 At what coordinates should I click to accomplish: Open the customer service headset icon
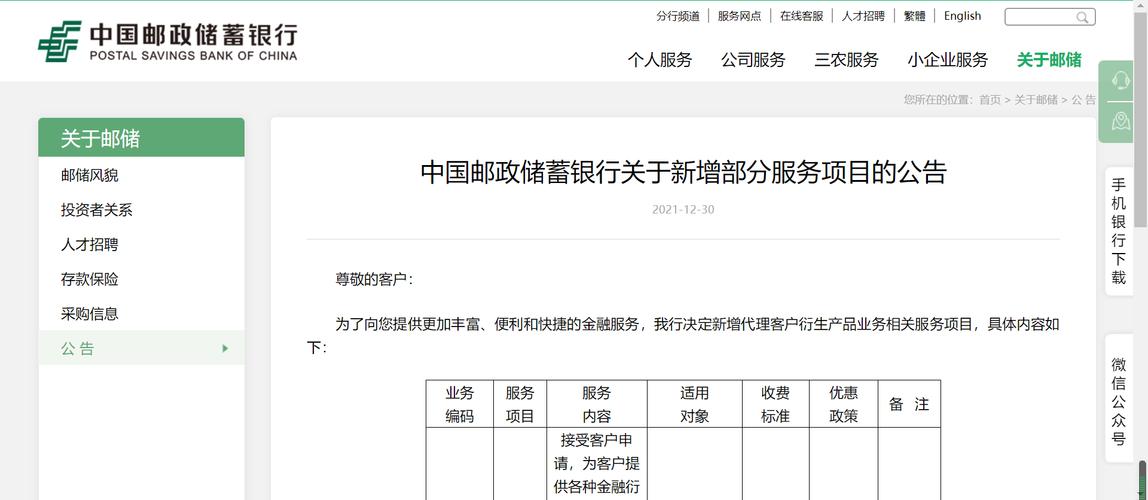1120,80
